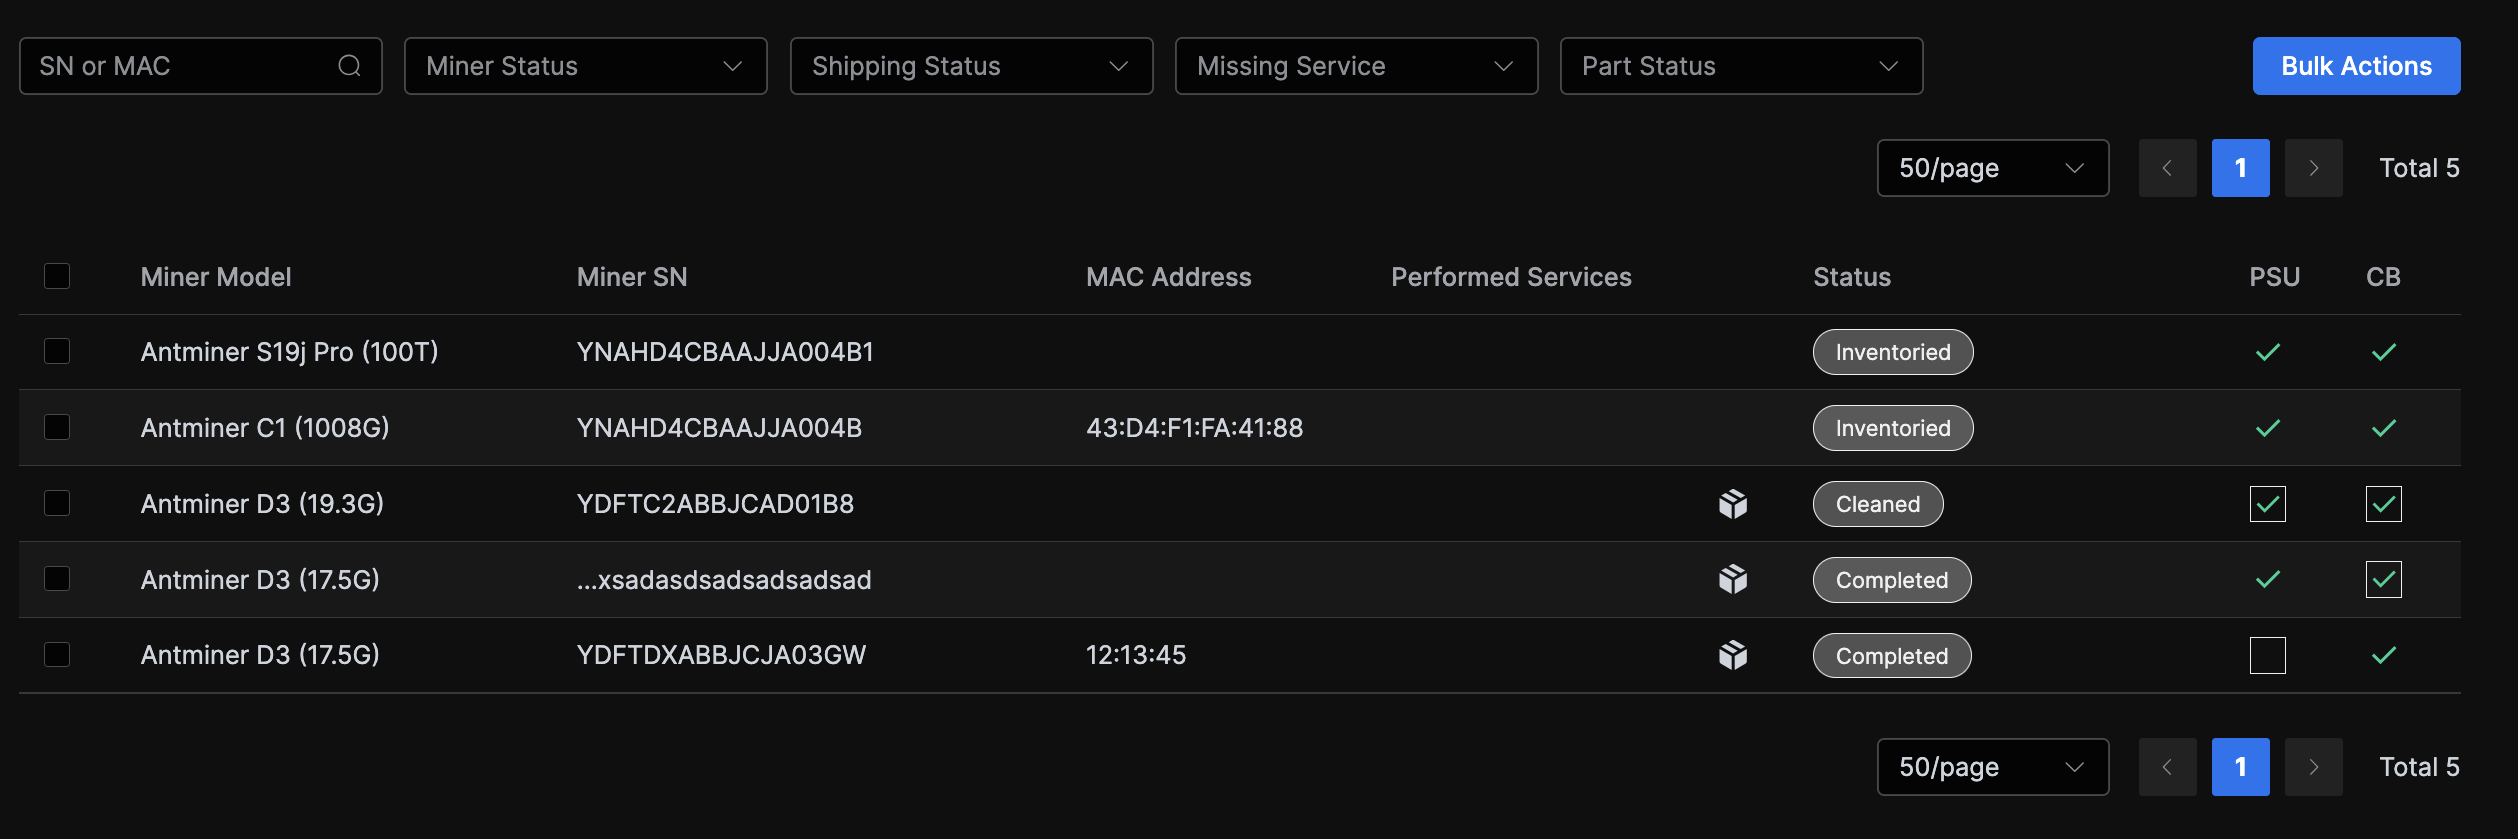Select the Antminer D3 (19.3G) row checkbox
The image size is (2518, 839).
point(57,503)
